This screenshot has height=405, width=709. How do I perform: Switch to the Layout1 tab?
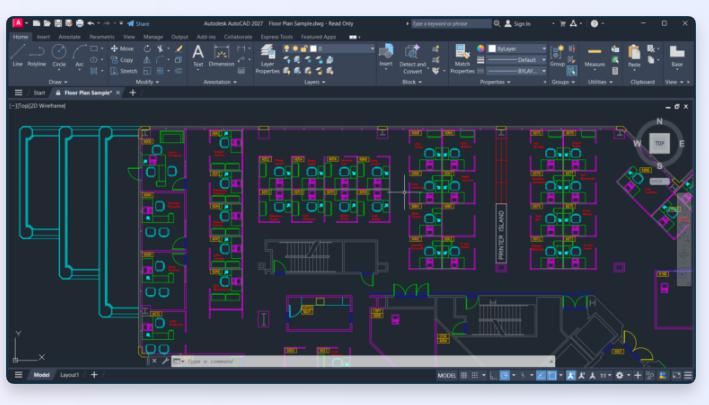point(69,375)
